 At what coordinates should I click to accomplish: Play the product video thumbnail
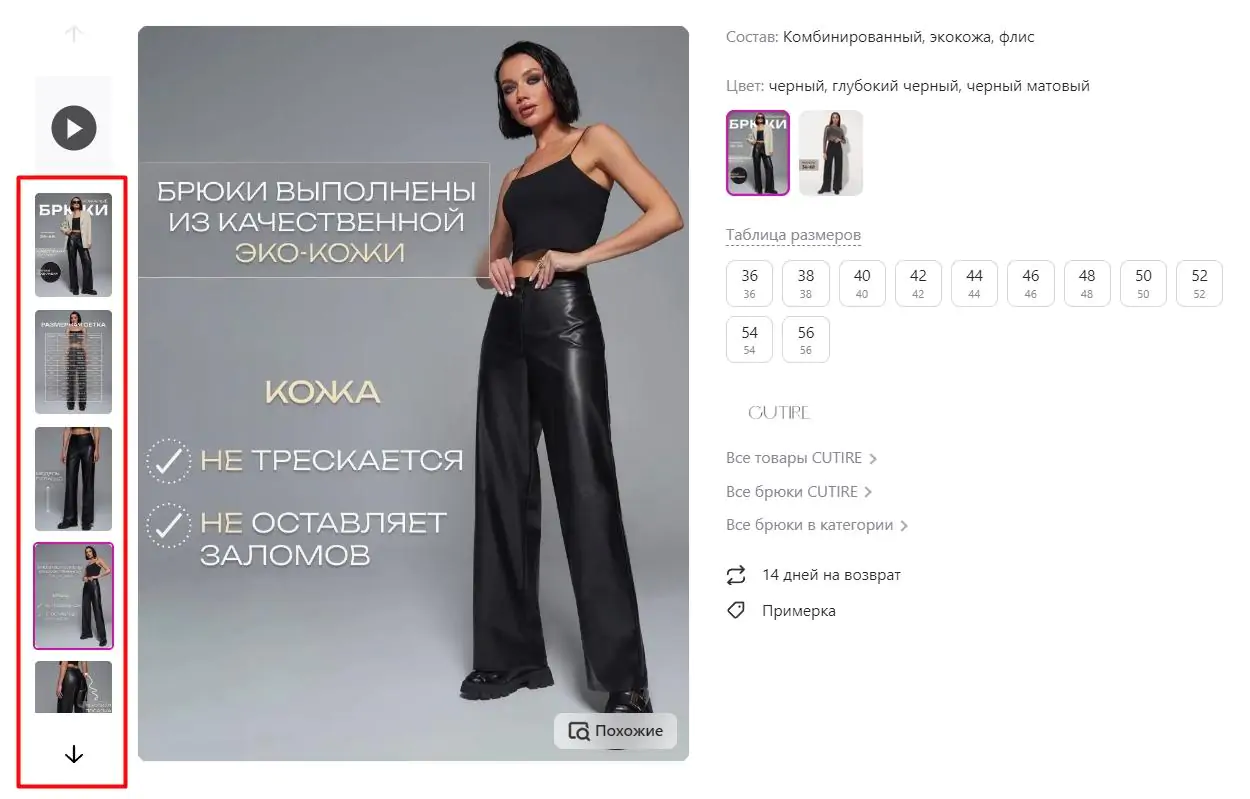[74, 128]
